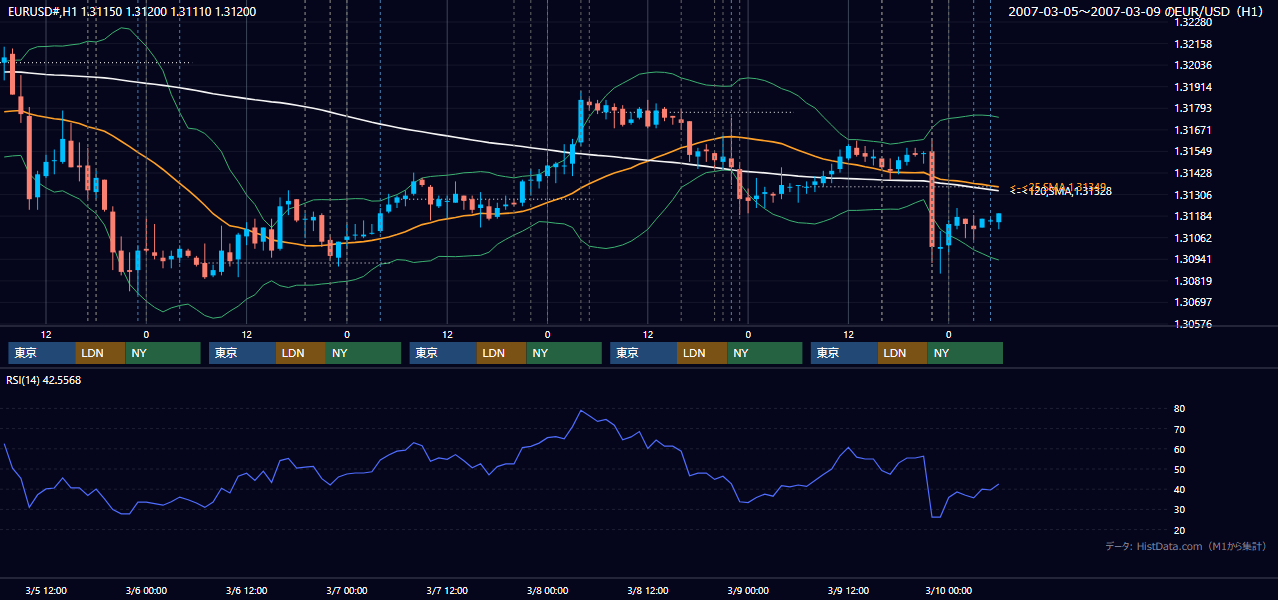Select RSI scale value 70
This screenshot has width=1278, height=600.
1180,429
